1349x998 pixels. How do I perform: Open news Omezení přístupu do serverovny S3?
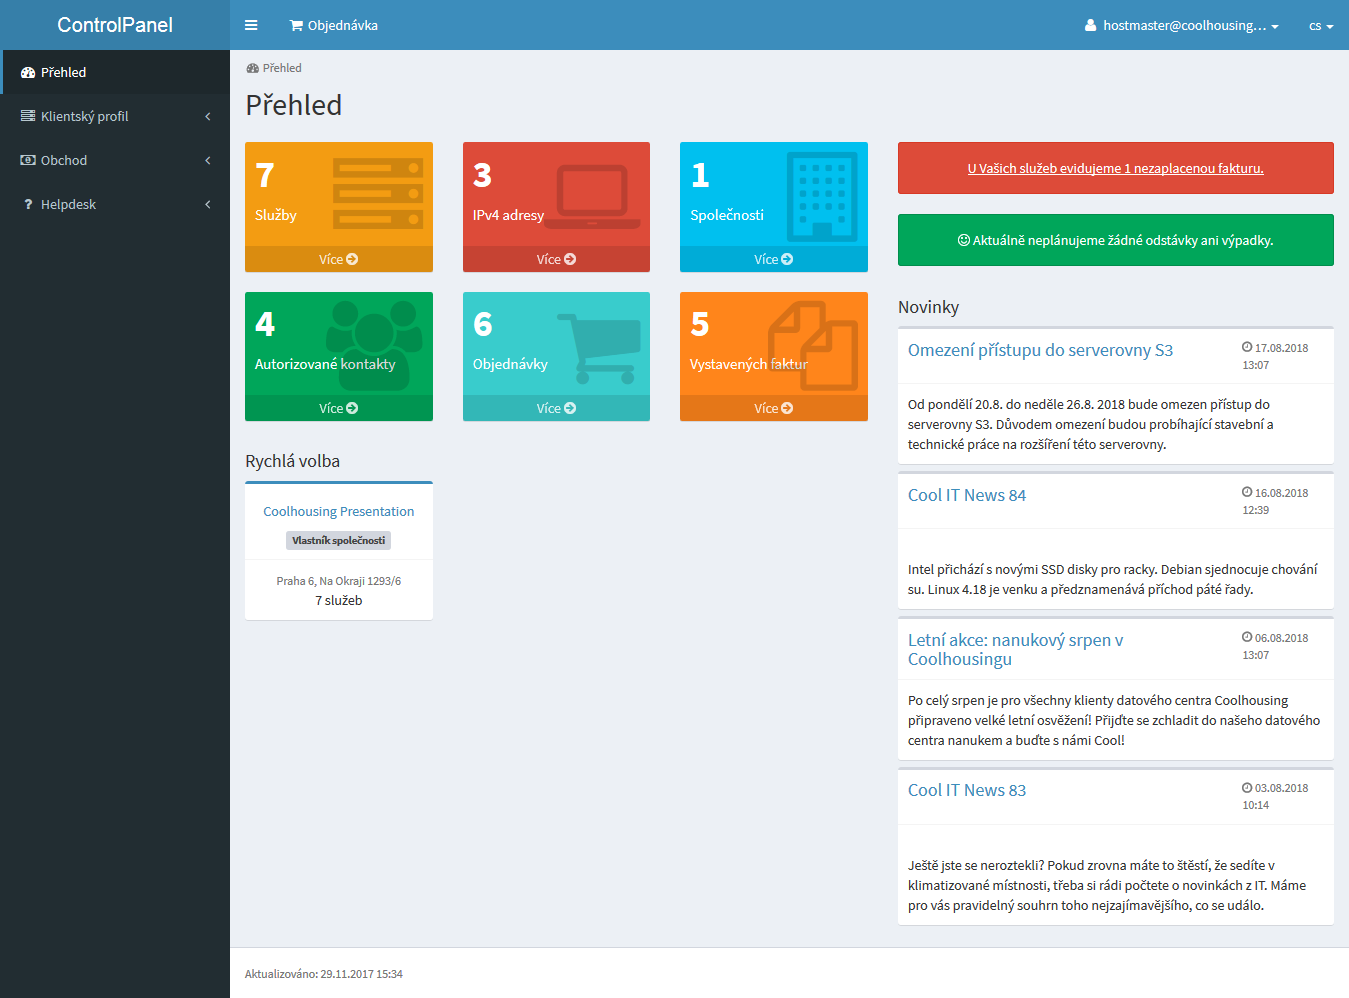1040,350
